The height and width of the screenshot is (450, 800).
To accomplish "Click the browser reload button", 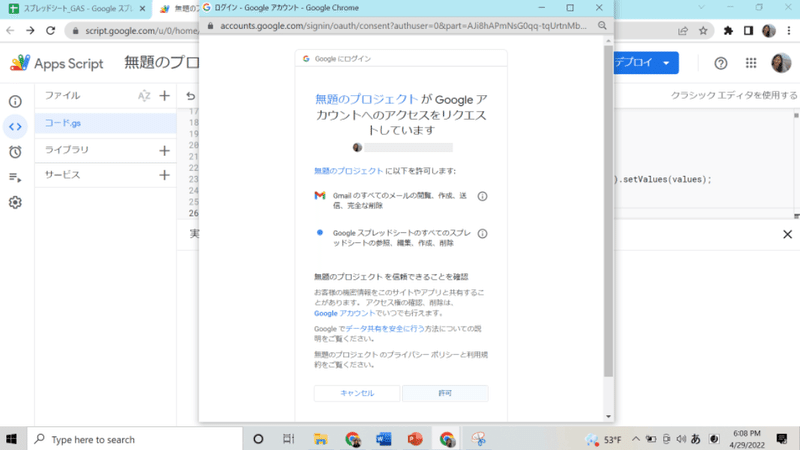I will pyautogui.click(x=51, y=31).
